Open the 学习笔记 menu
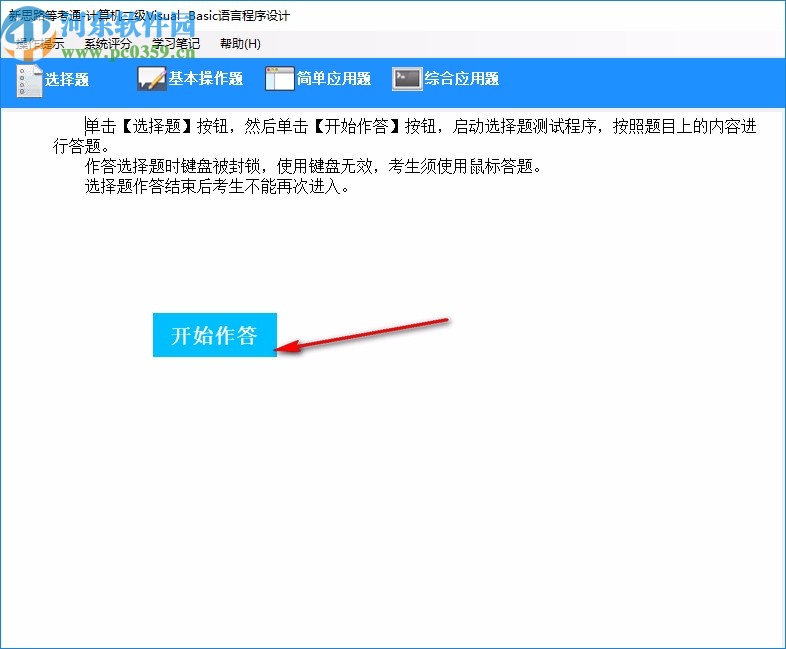The image size is (786, 649). pos(176,44)
